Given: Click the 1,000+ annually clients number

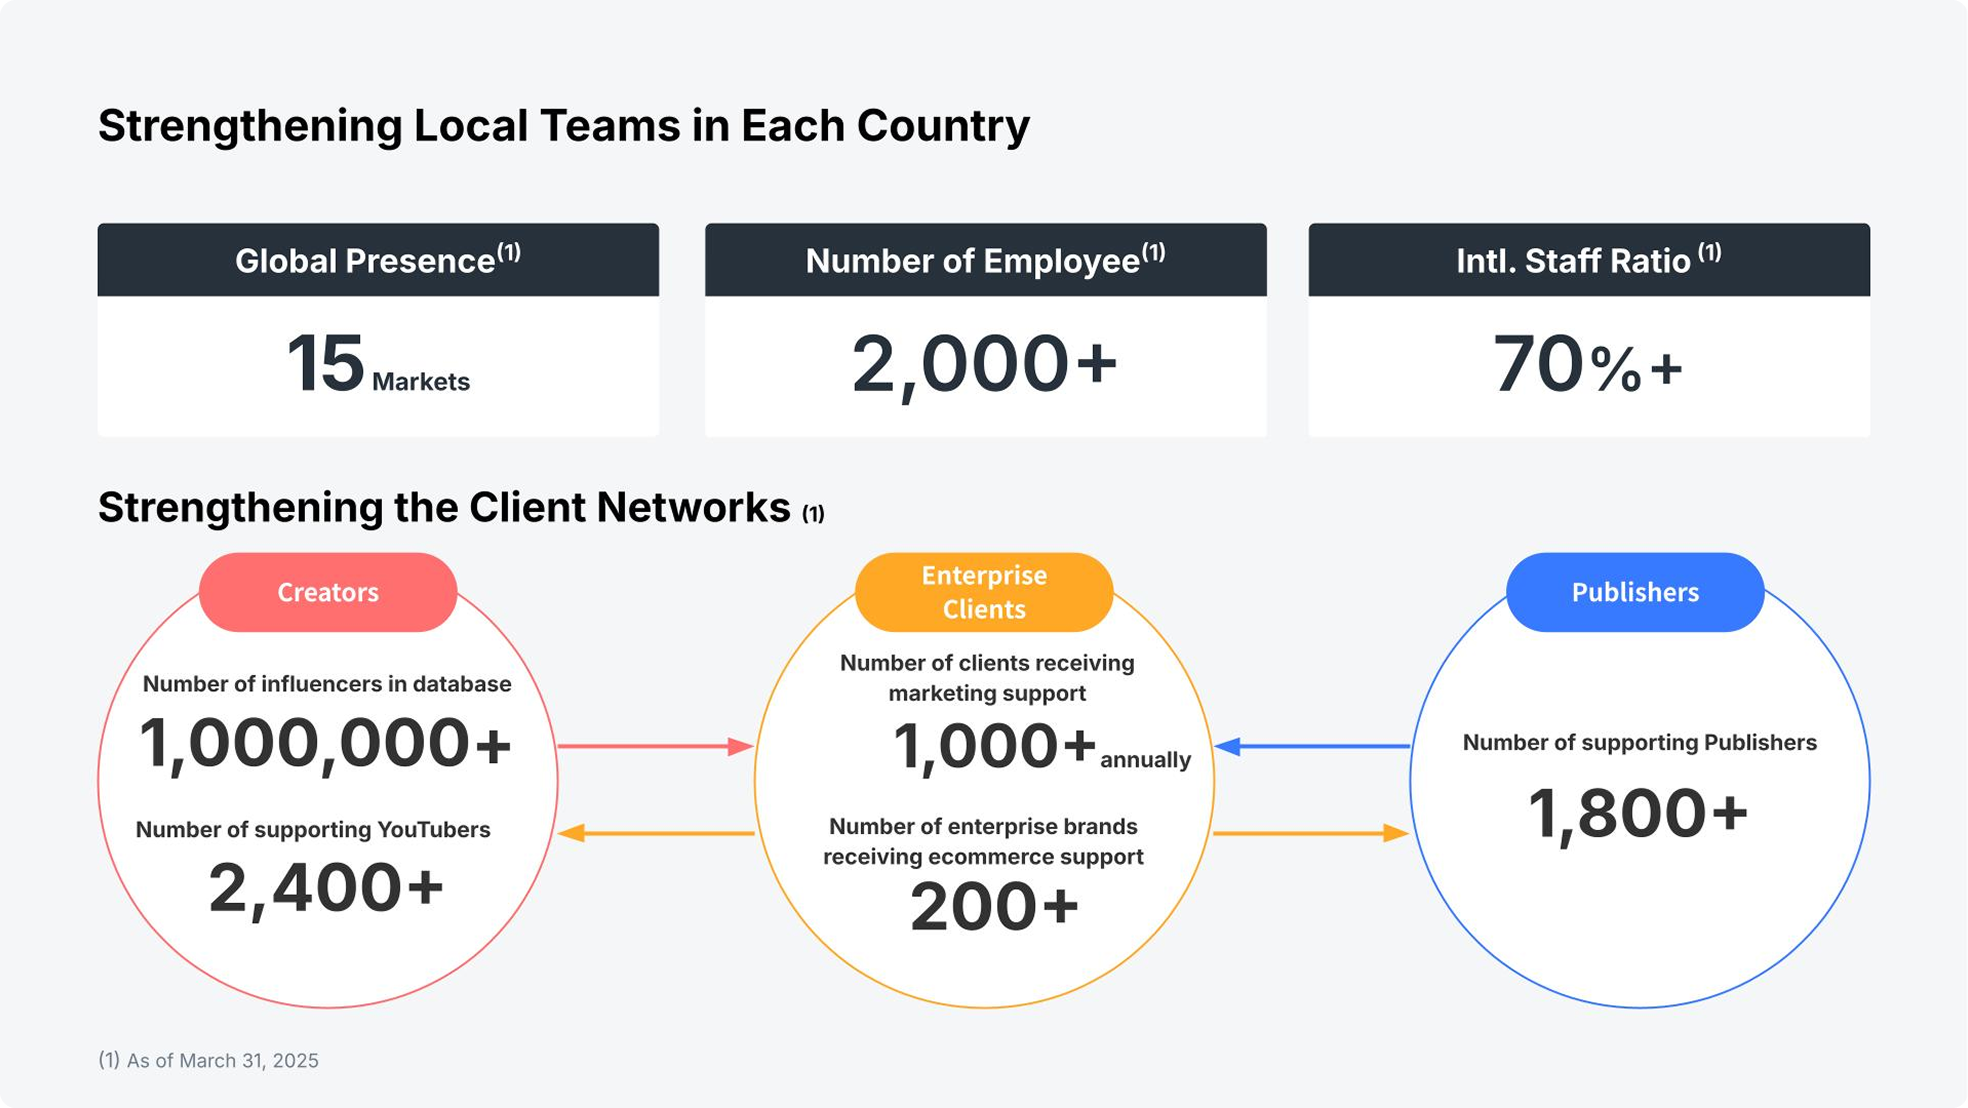Looking at the screenshot, I should 1040,748.
